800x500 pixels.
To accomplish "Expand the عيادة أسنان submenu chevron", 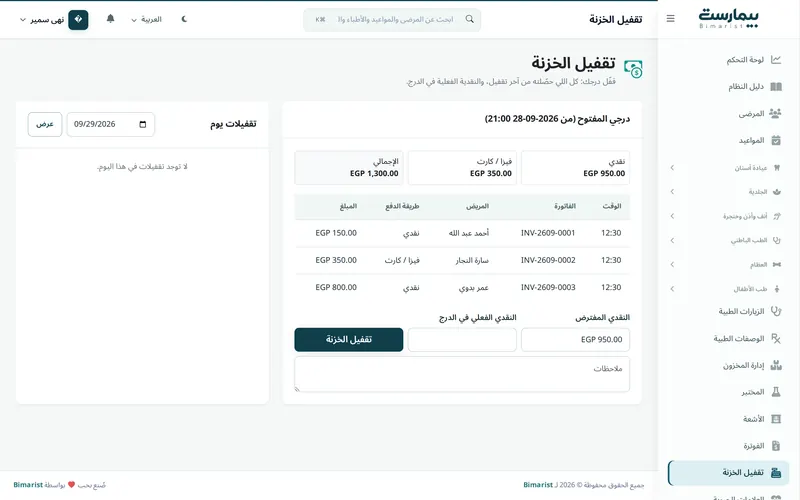I will [x=672, y=167].
